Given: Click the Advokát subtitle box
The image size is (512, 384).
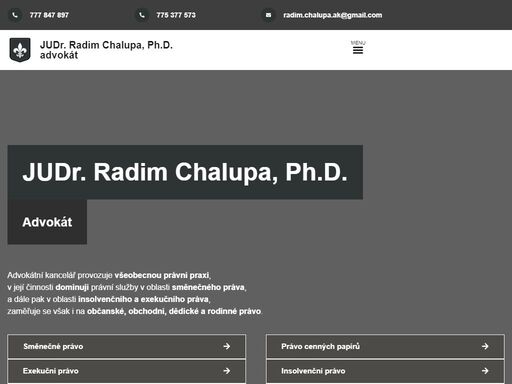Looking at the screenshot, I should tap(47, 222).
